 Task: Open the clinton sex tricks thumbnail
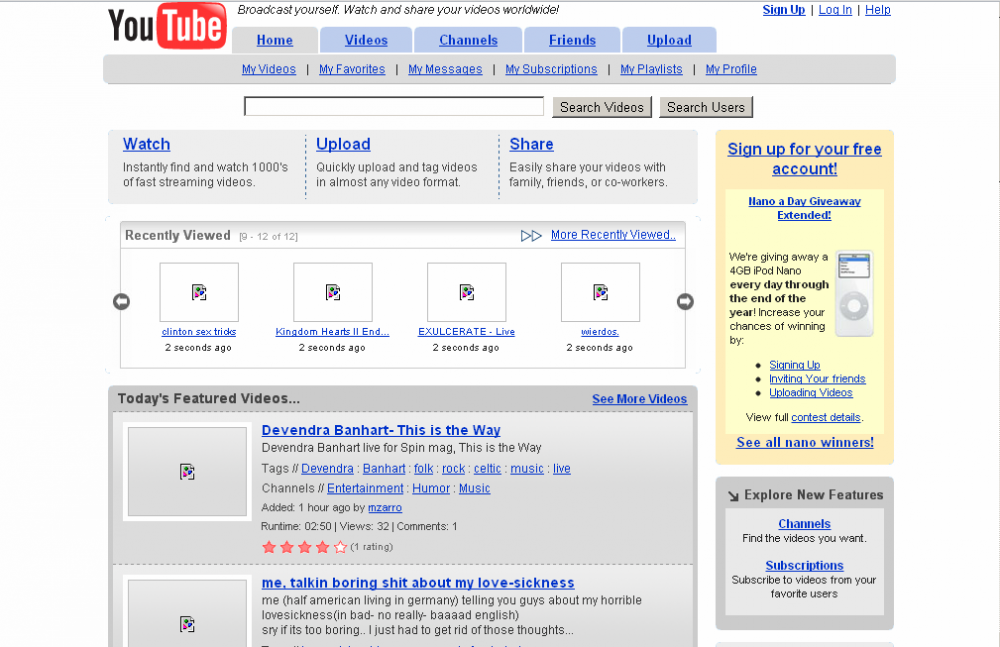[199, 292]
